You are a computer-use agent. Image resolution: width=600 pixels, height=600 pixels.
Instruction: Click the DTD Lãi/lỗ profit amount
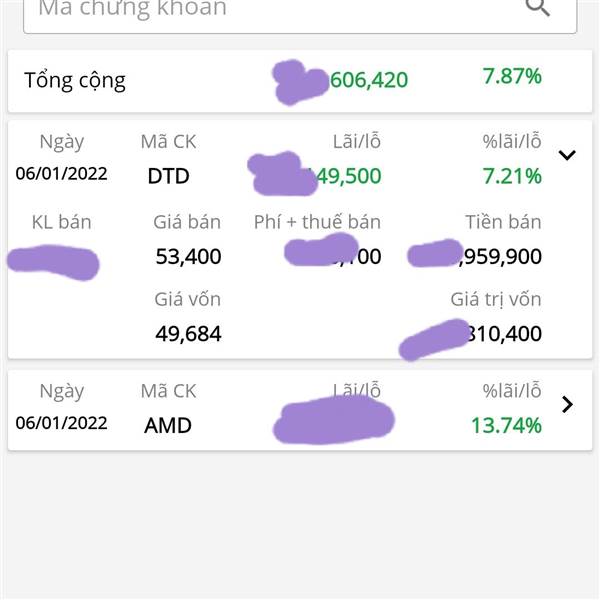point(315,175)
